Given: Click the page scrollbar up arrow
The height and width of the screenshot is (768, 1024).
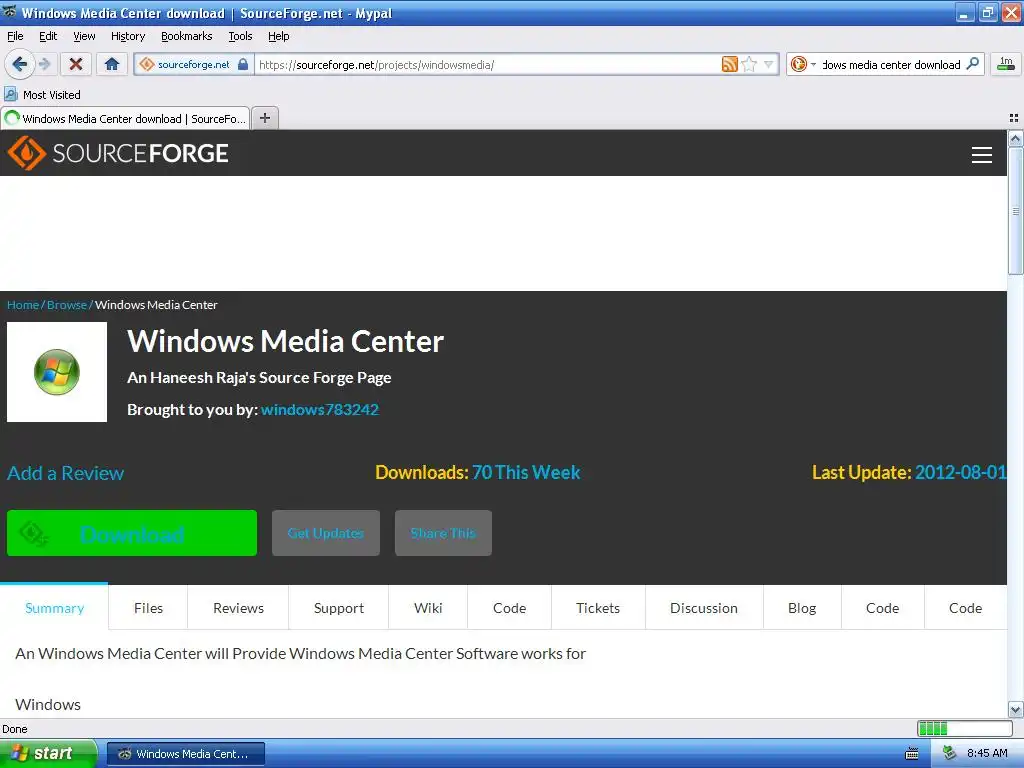Looking at the screenshot, I should (x=1016, y=138).
